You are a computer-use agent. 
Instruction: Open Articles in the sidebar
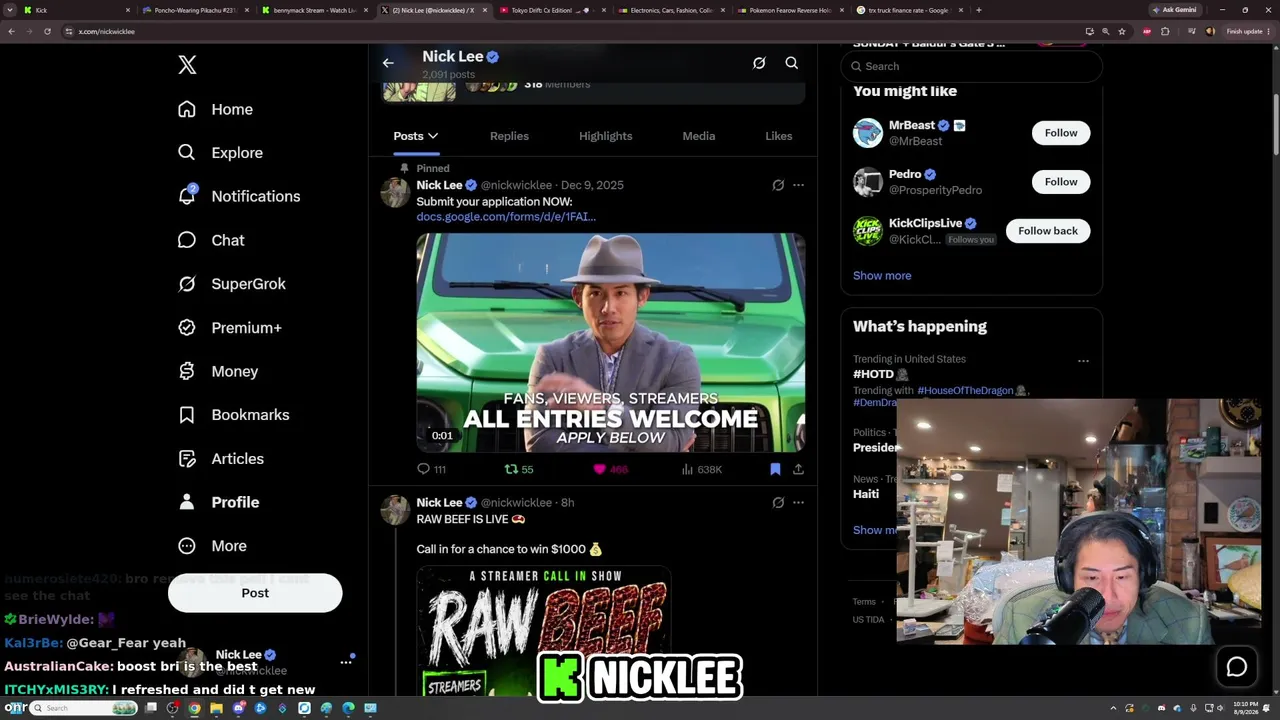(x=220, y=459)
